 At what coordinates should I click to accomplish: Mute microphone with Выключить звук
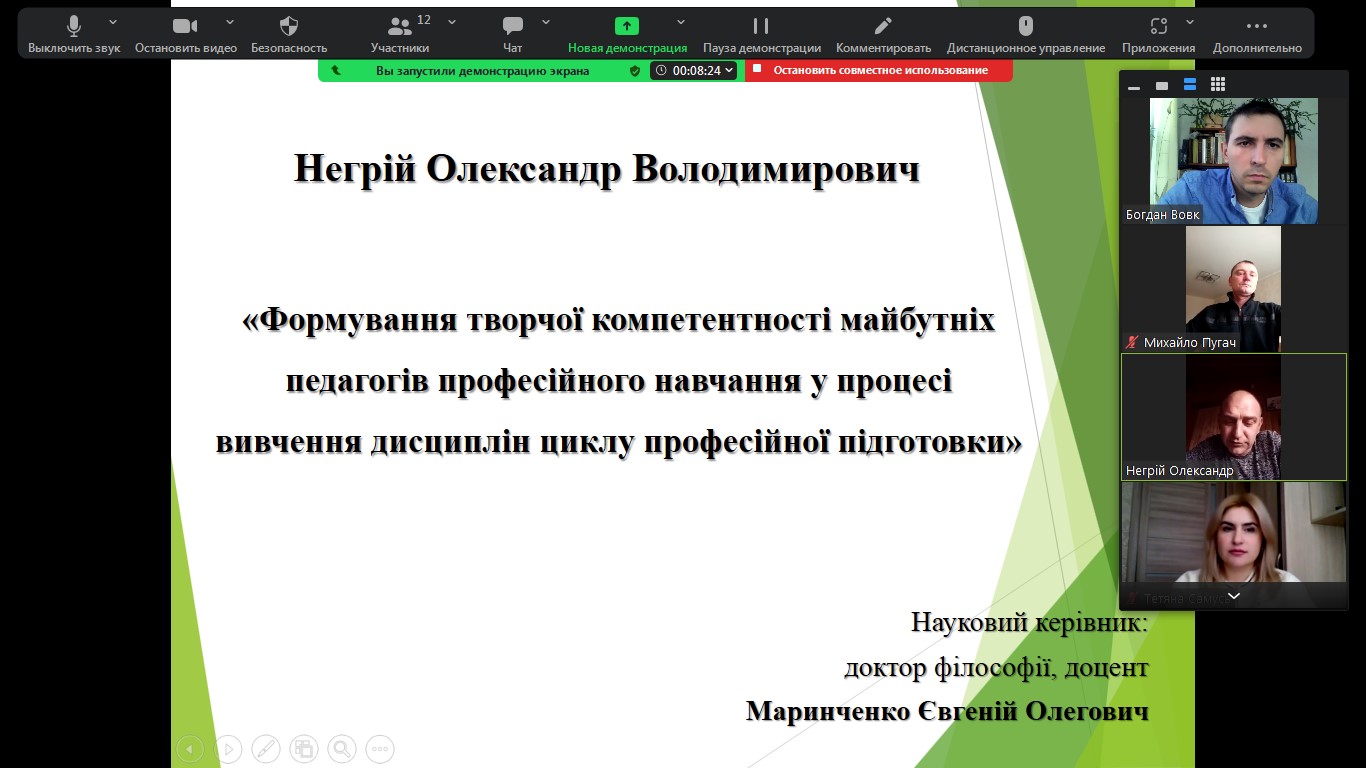coord(74,34)
